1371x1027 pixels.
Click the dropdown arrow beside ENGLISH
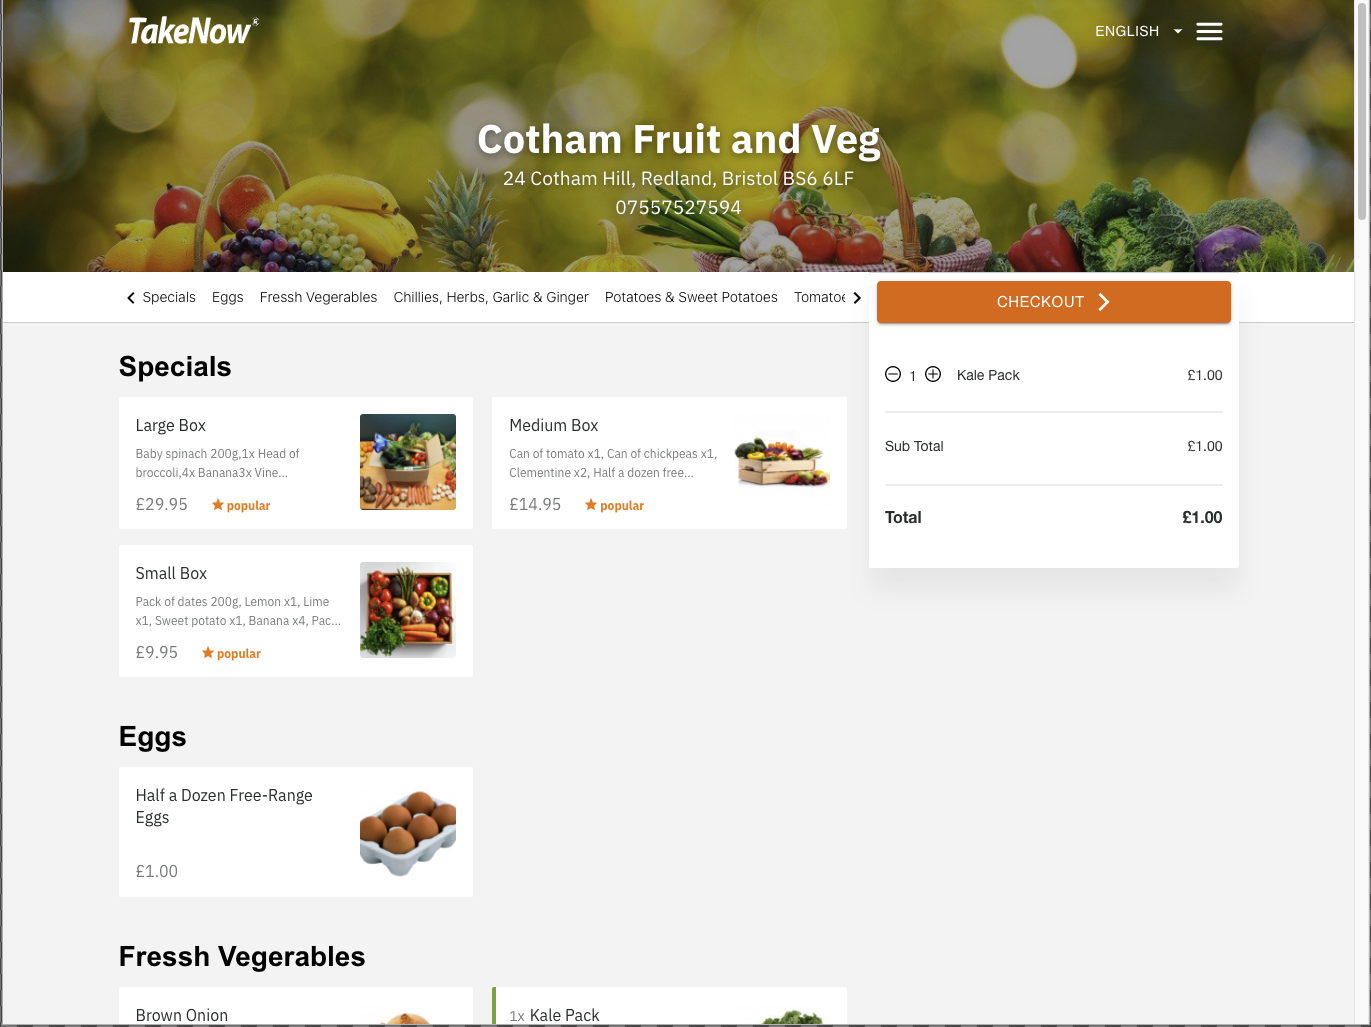(1178, 31)
